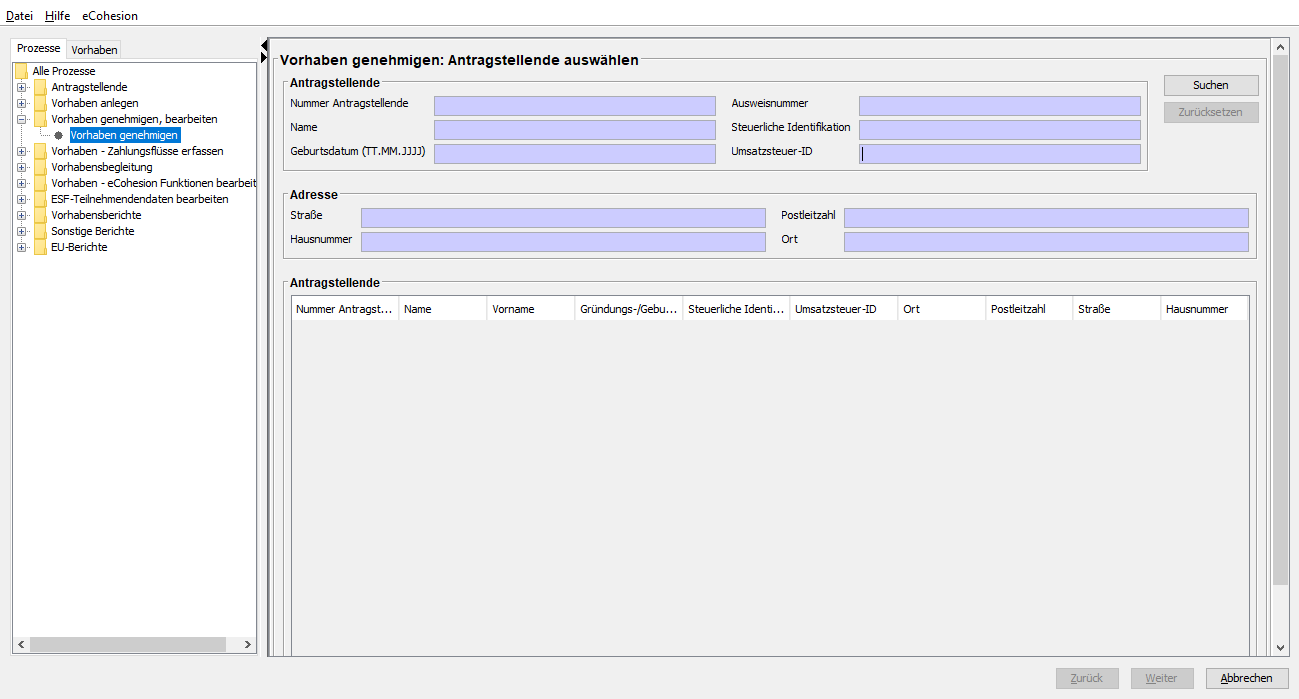Image resolution: width=1299 pixels, height=699 pixels.
Task: Click the Weiter button
Action: click(x=1161, y=678)
